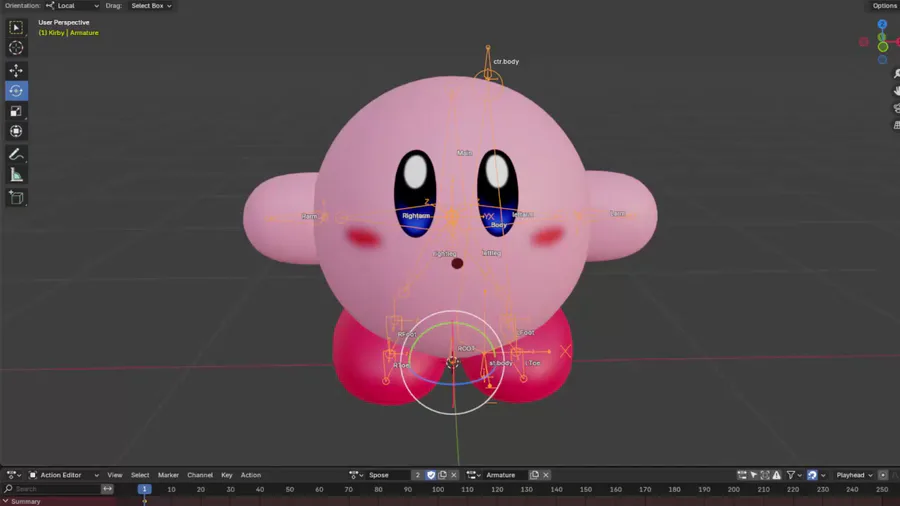The height and width of the screenshot is (506, 900).
Task: Open the filters funnel dropdown
Action: [x=794, y=475]
